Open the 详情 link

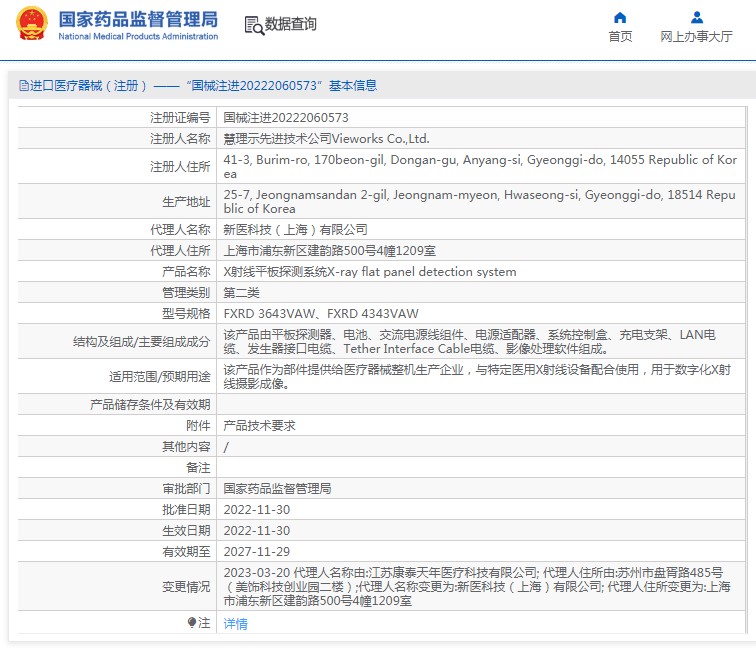coord(235,623)
